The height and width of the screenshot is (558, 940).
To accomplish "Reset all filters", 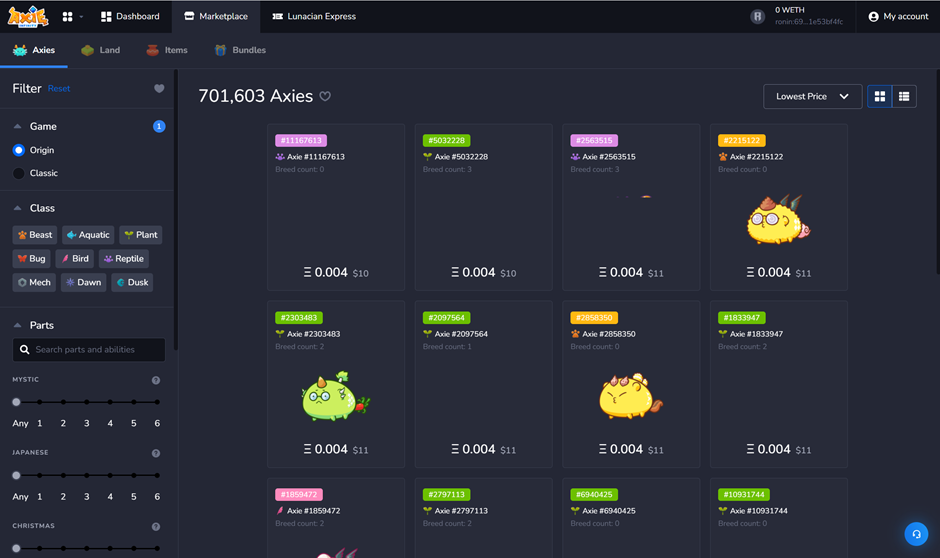I will (x=59, y=89).
